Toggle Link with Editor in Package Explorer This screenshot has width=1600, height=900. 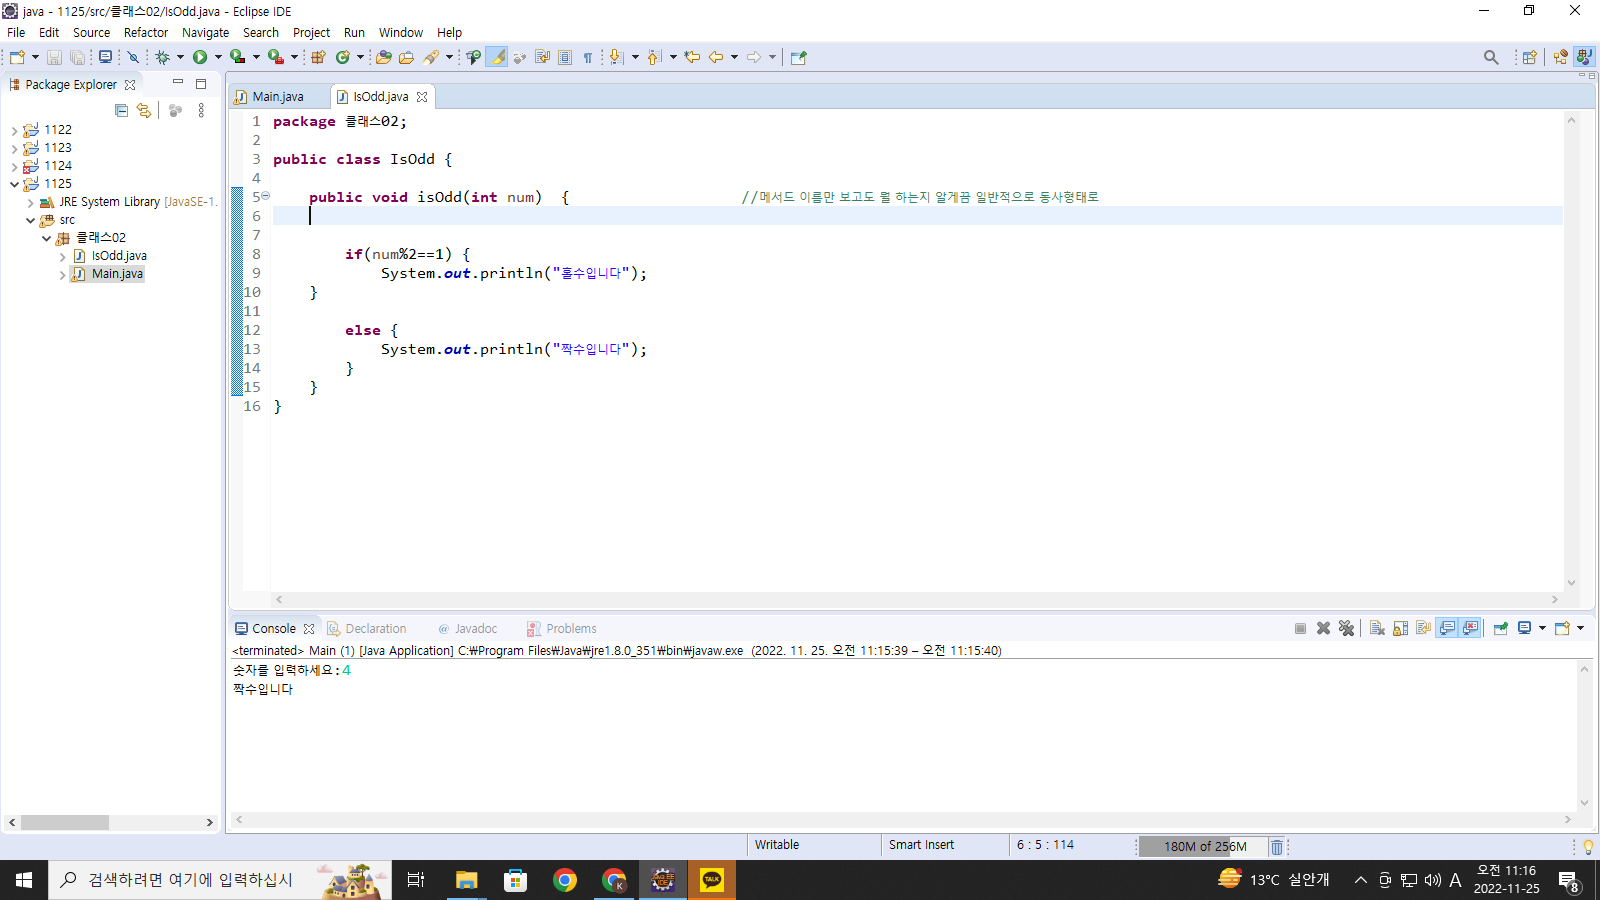tap(144, 110)
